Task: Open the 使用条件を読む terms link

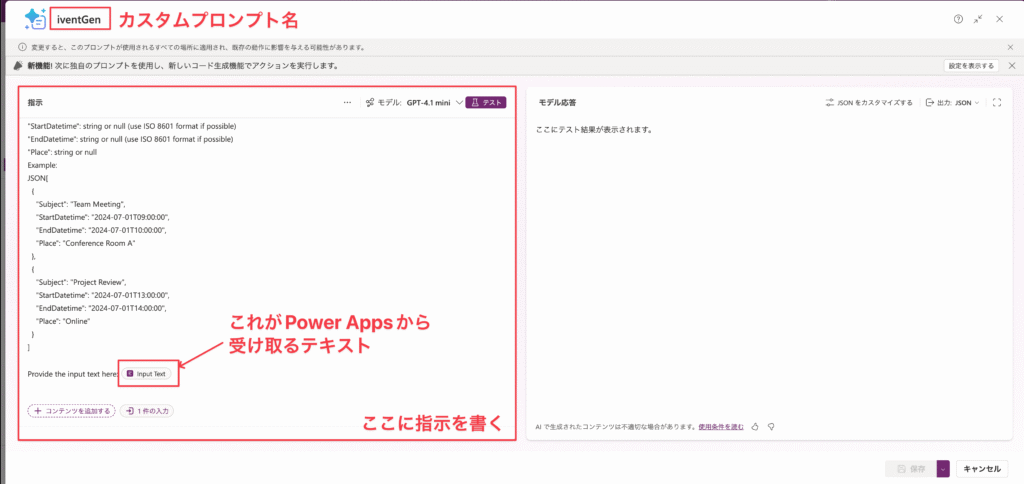Action: pyautogui.click(x=722, y=426)
